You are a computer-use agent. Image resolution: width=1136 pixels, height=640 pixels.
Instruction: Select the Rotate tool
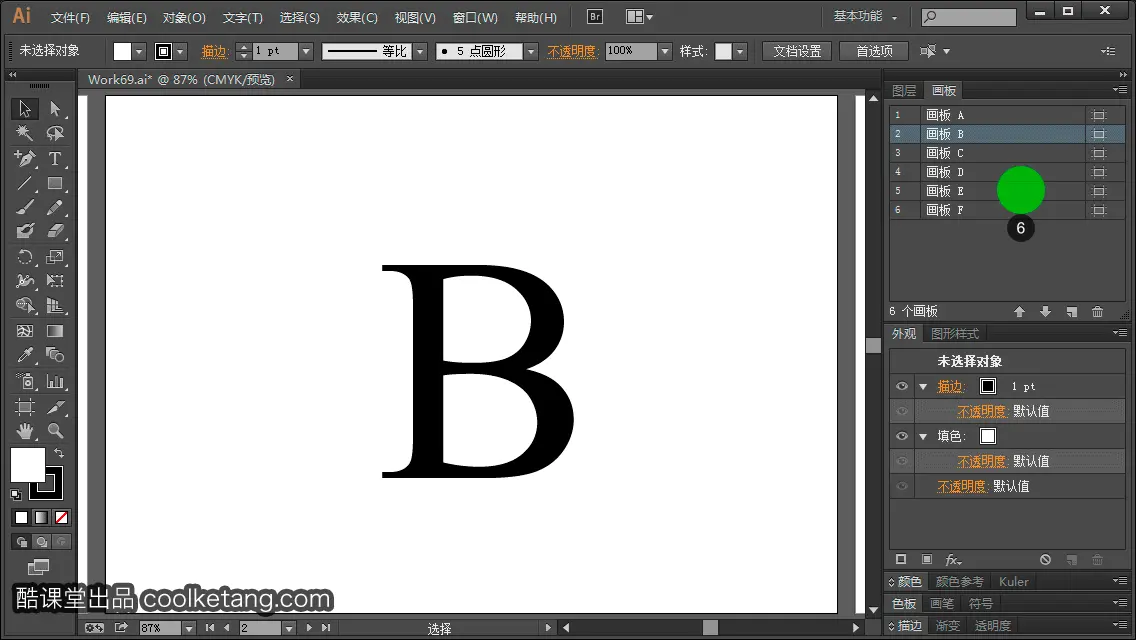point(25,257)
